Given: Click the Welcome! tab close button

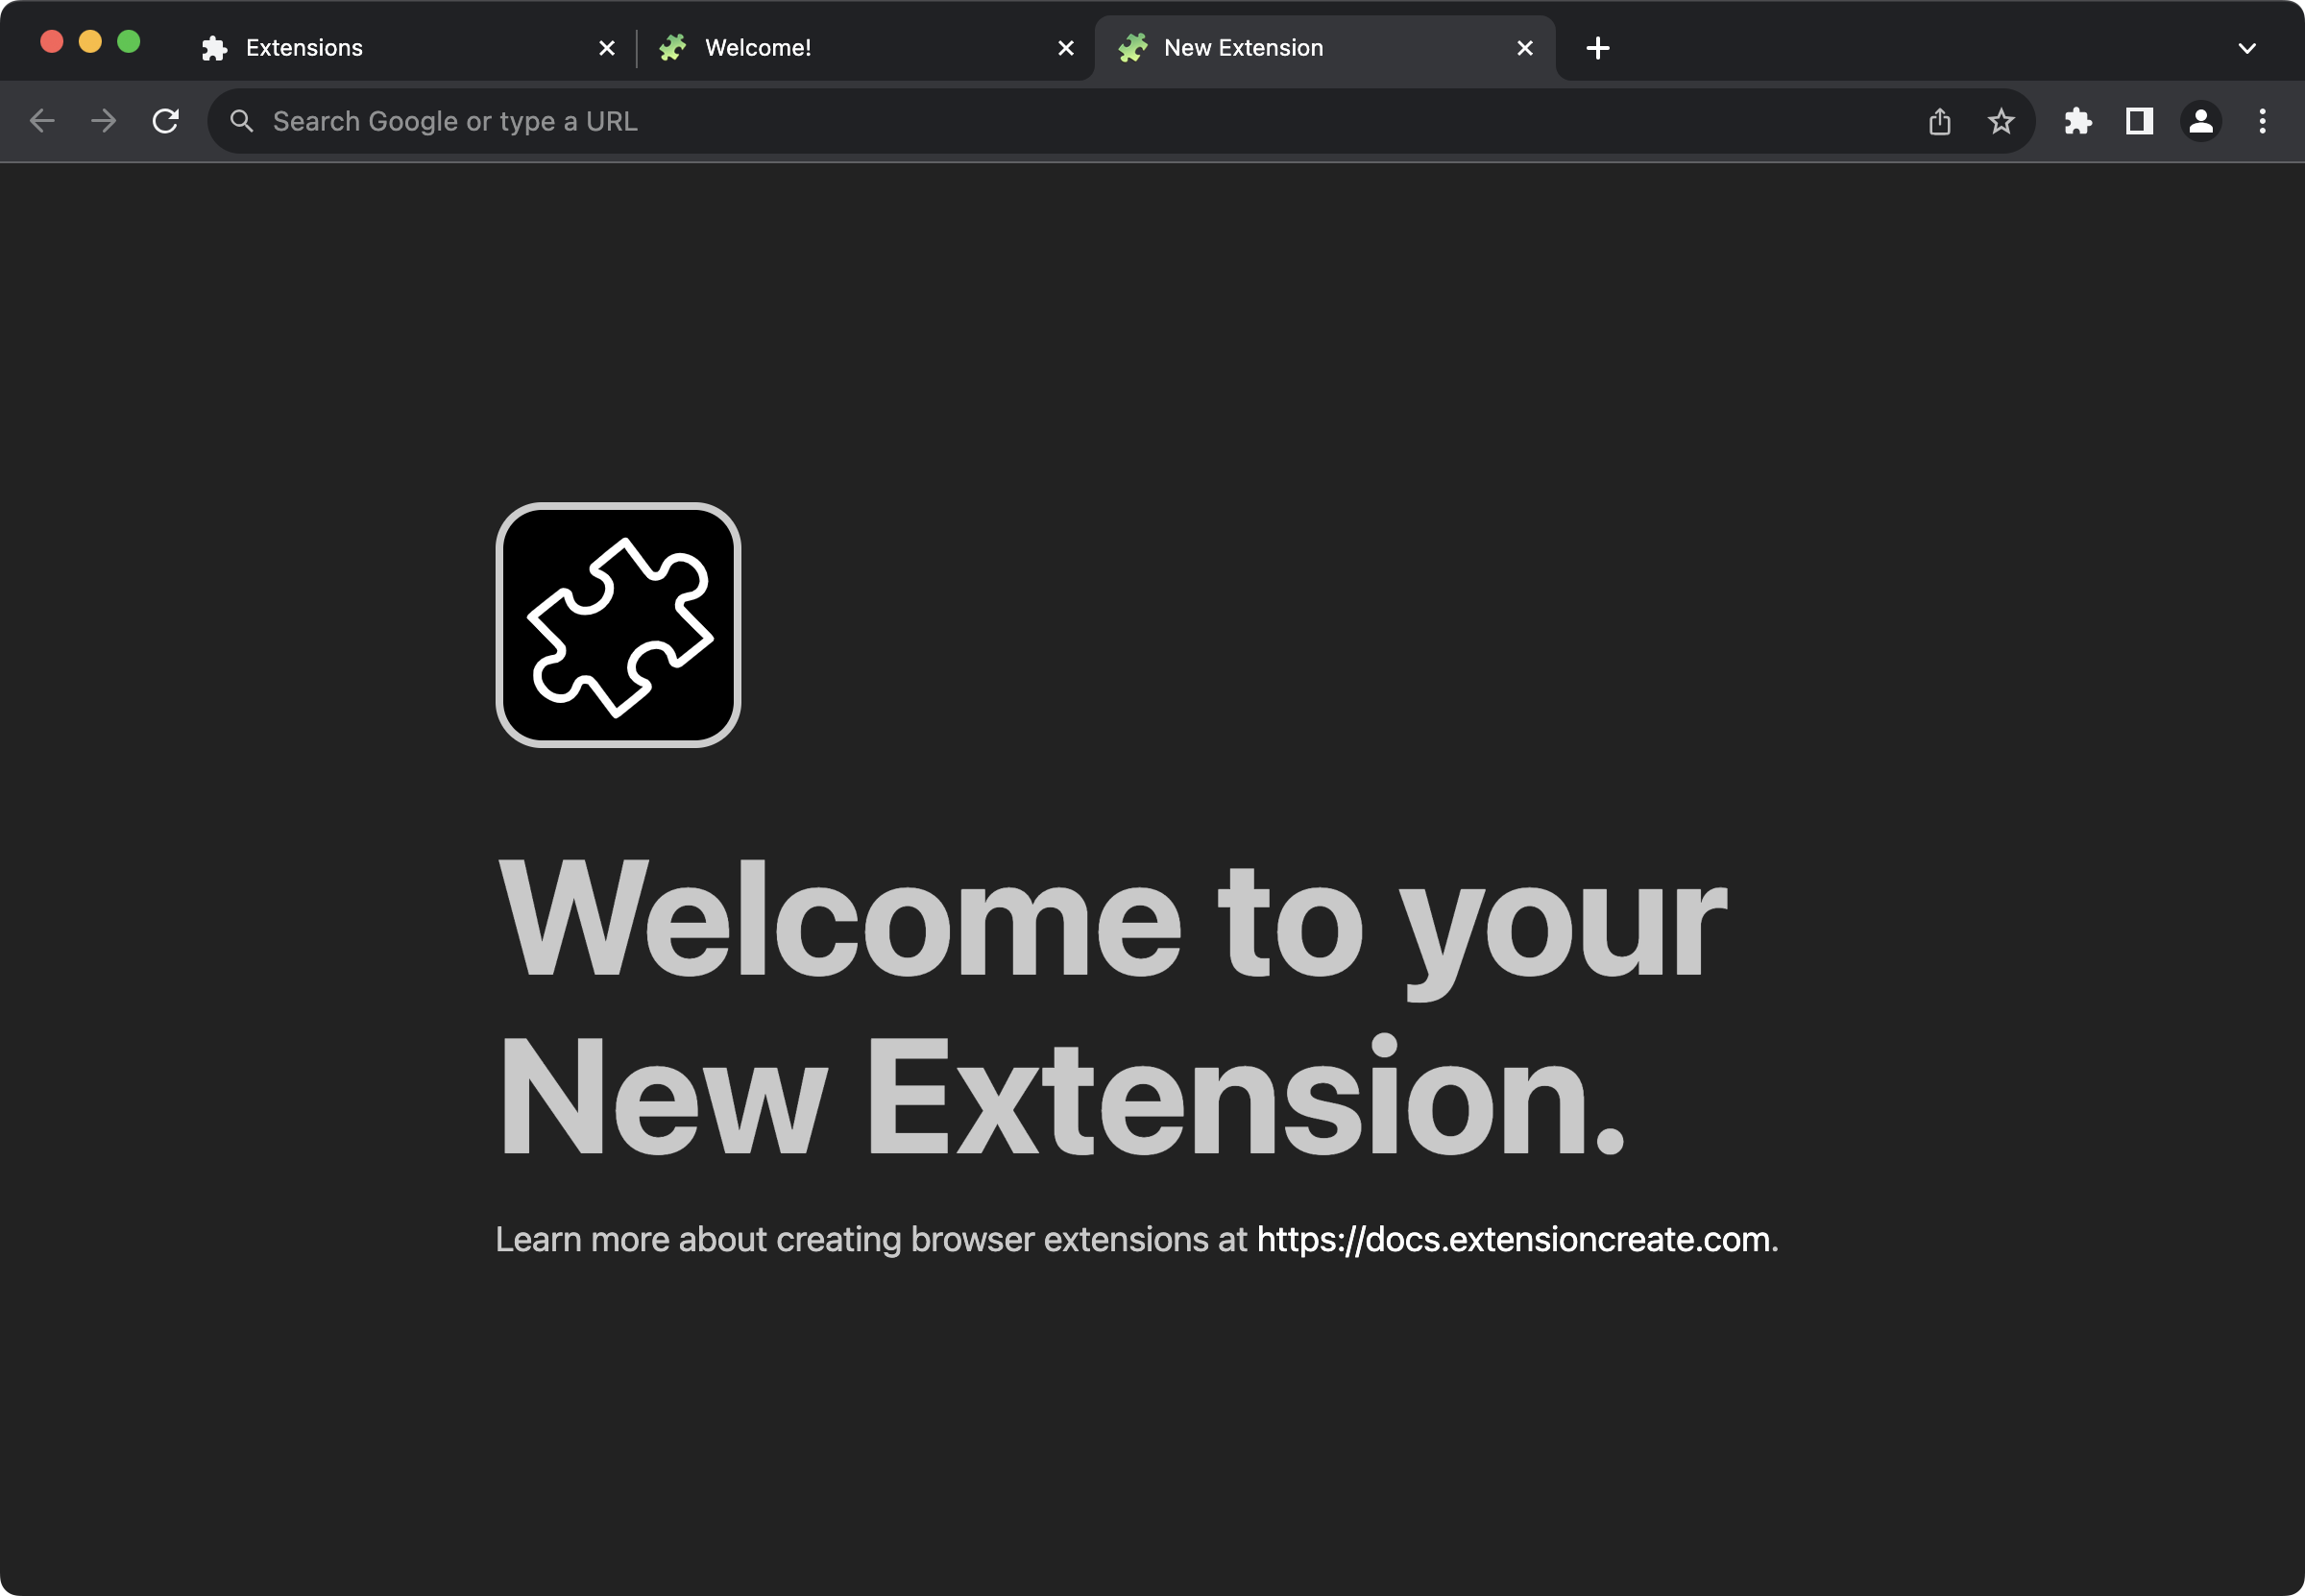Looking at the screenshot, I should 1065,47.
